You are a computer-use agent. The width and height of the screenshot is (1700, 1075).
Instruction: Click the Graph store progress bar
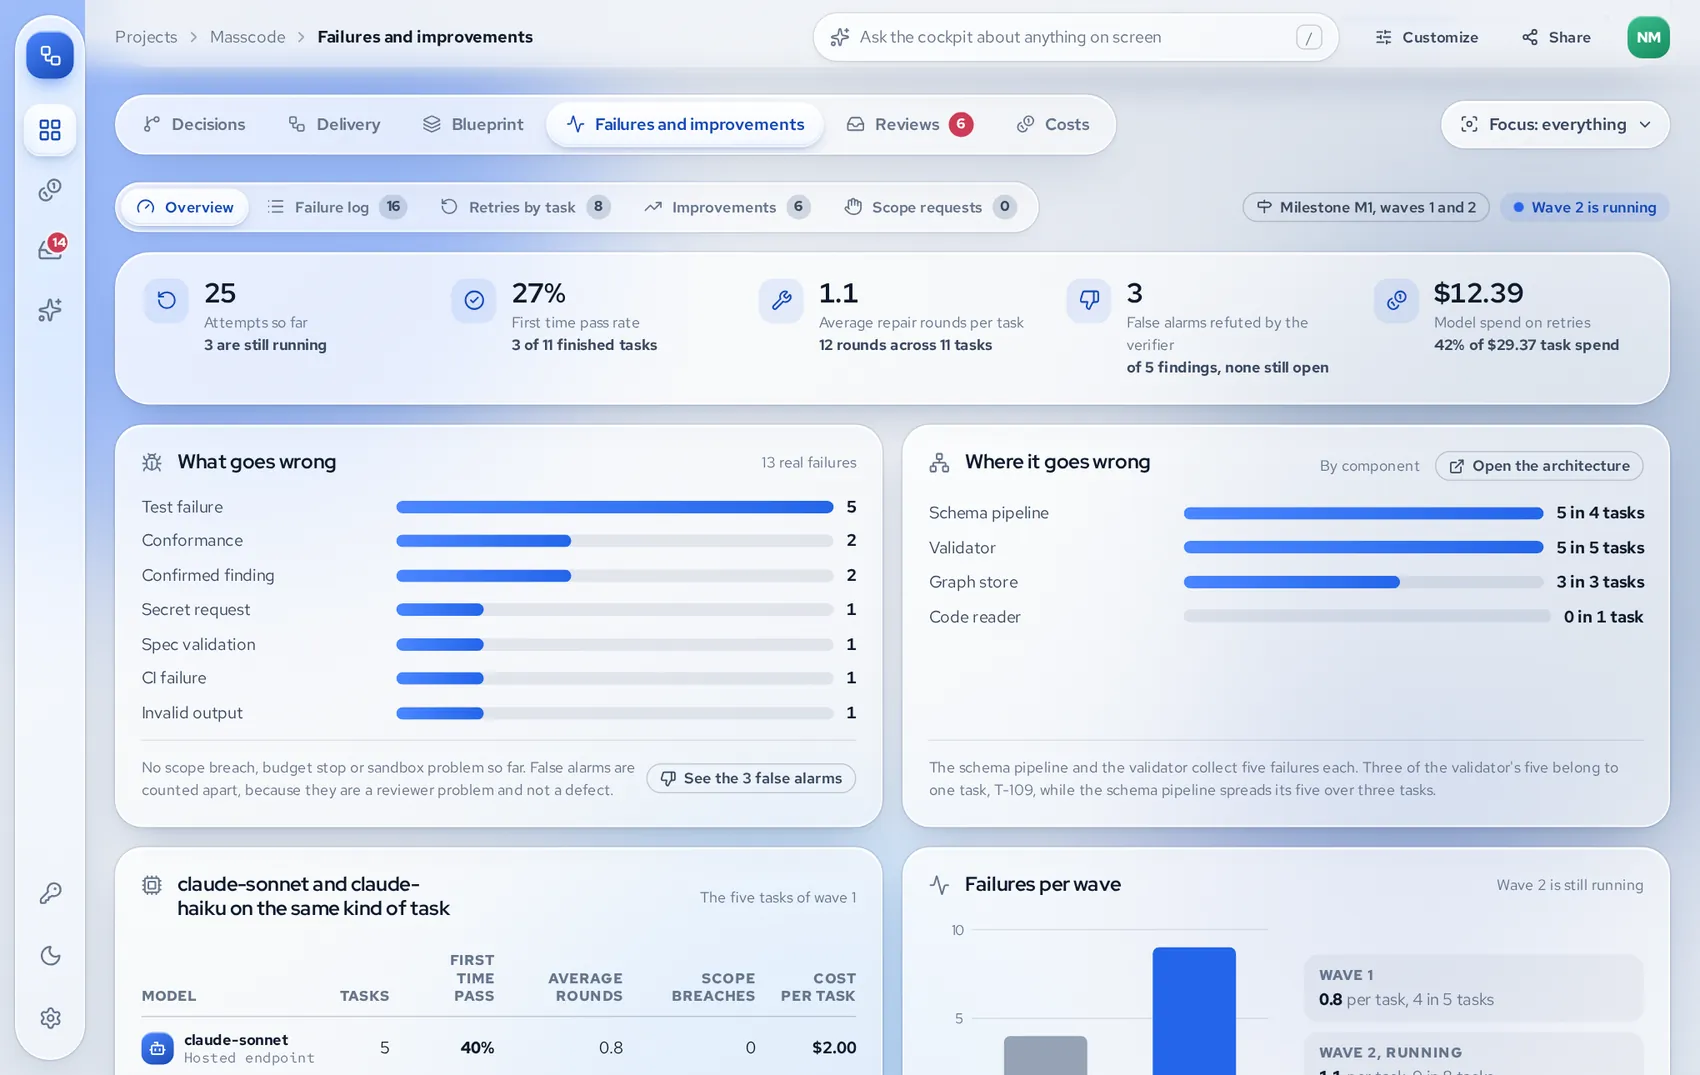pyautogui.click(x=1363, y=582)
